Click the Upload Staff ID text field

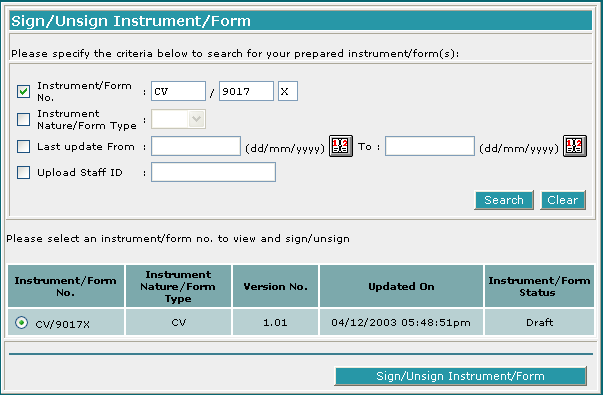tap(213, 172)
